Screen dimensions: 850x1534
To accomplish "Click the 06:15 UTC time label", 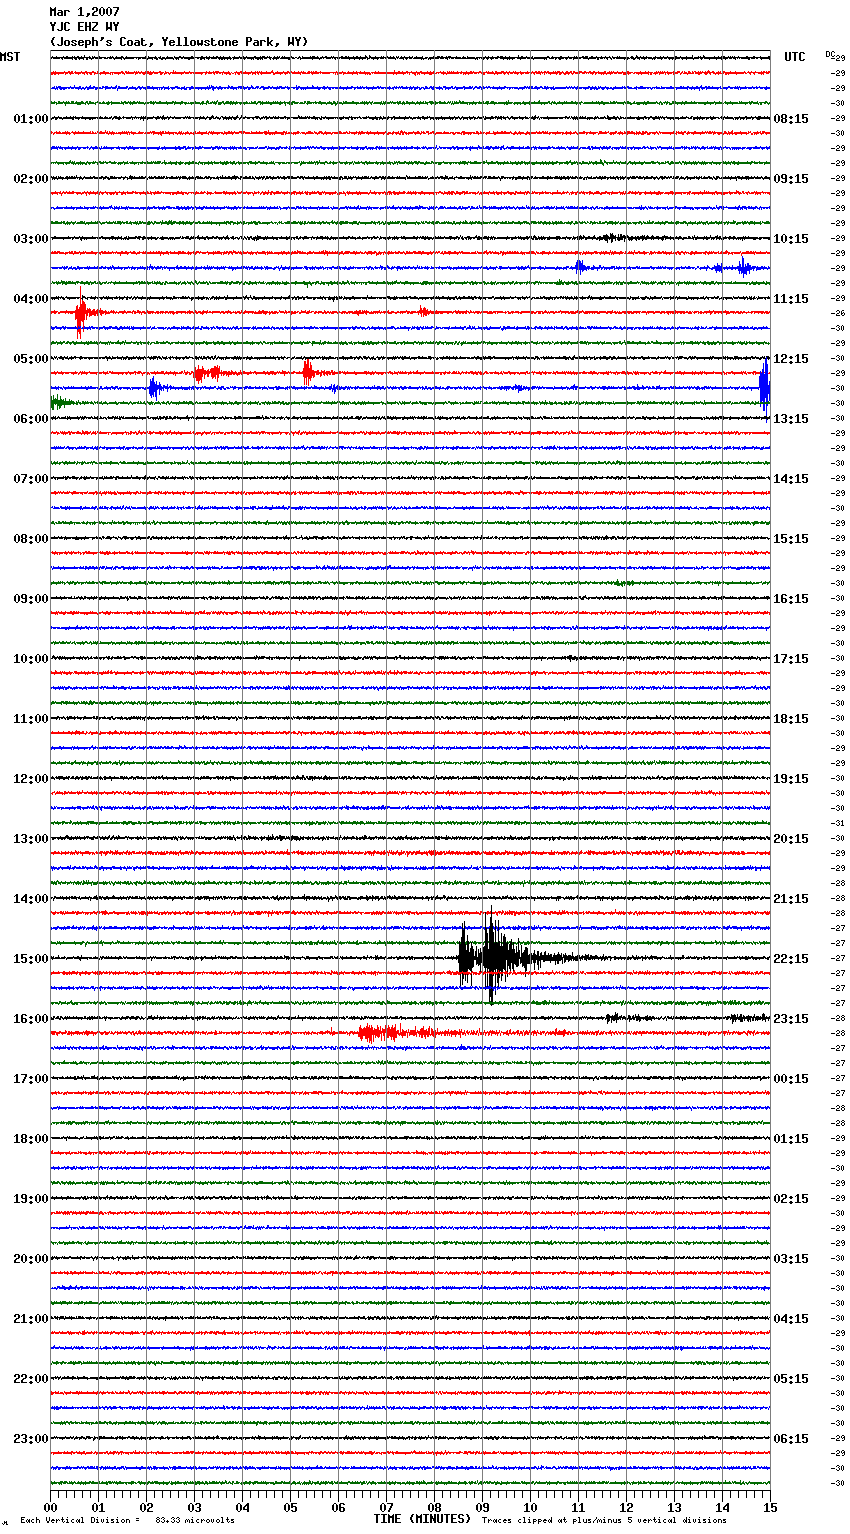I will click(x=791, y=1439).
